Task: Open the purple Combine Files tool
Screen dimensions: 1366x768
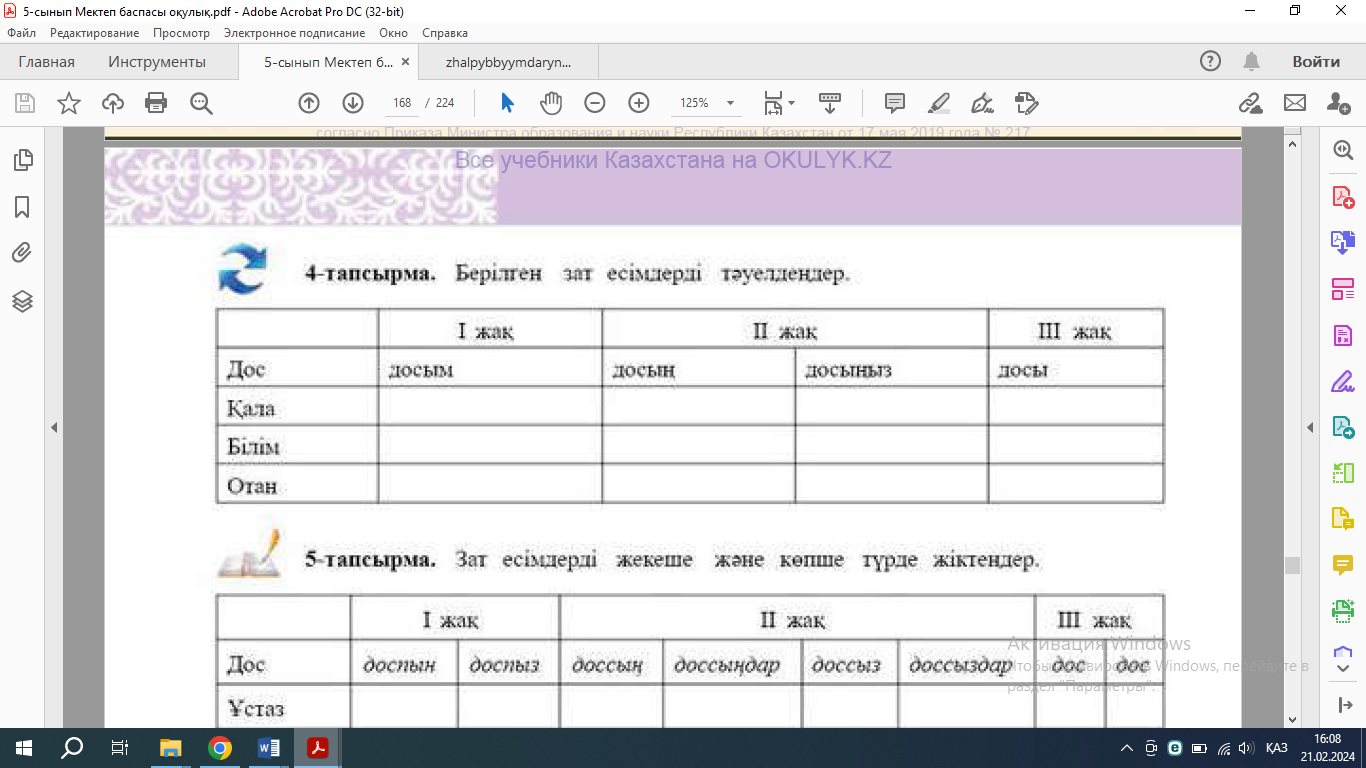Action: coord(1342,243)
